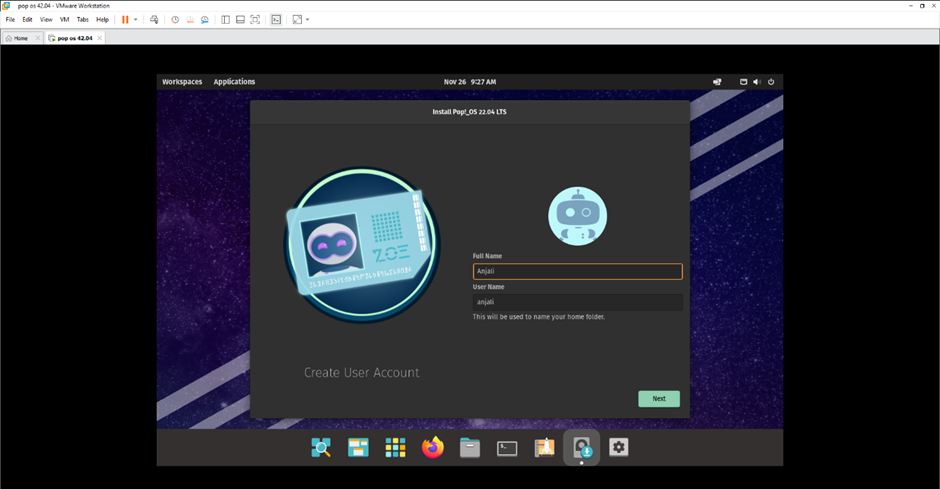Click the Next button
Screen dimensions: 940x489
659,399
